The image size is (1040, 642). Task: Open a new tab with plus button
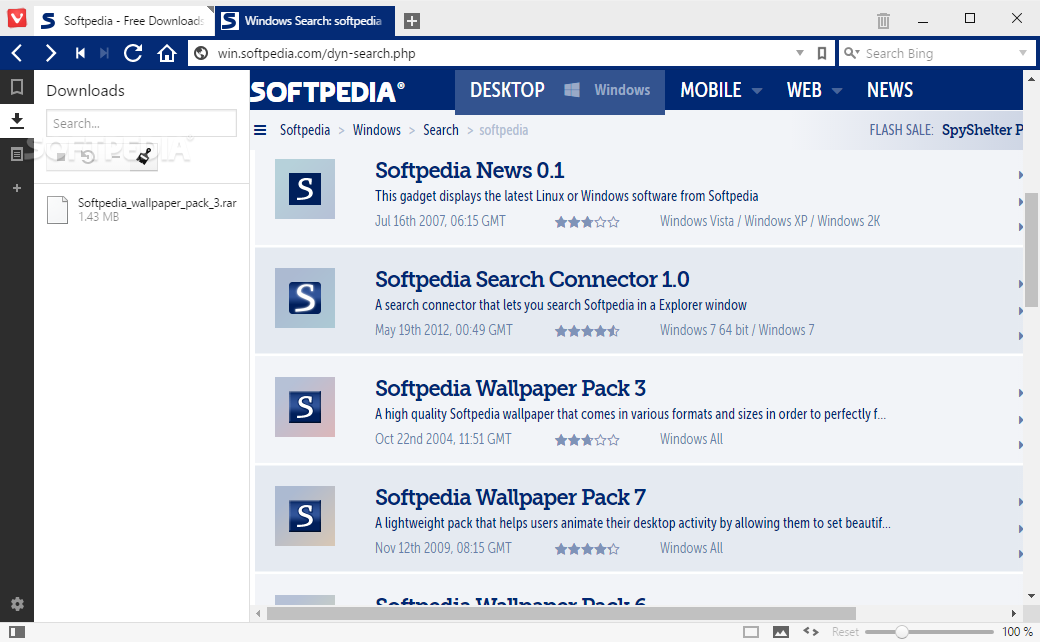412,21
